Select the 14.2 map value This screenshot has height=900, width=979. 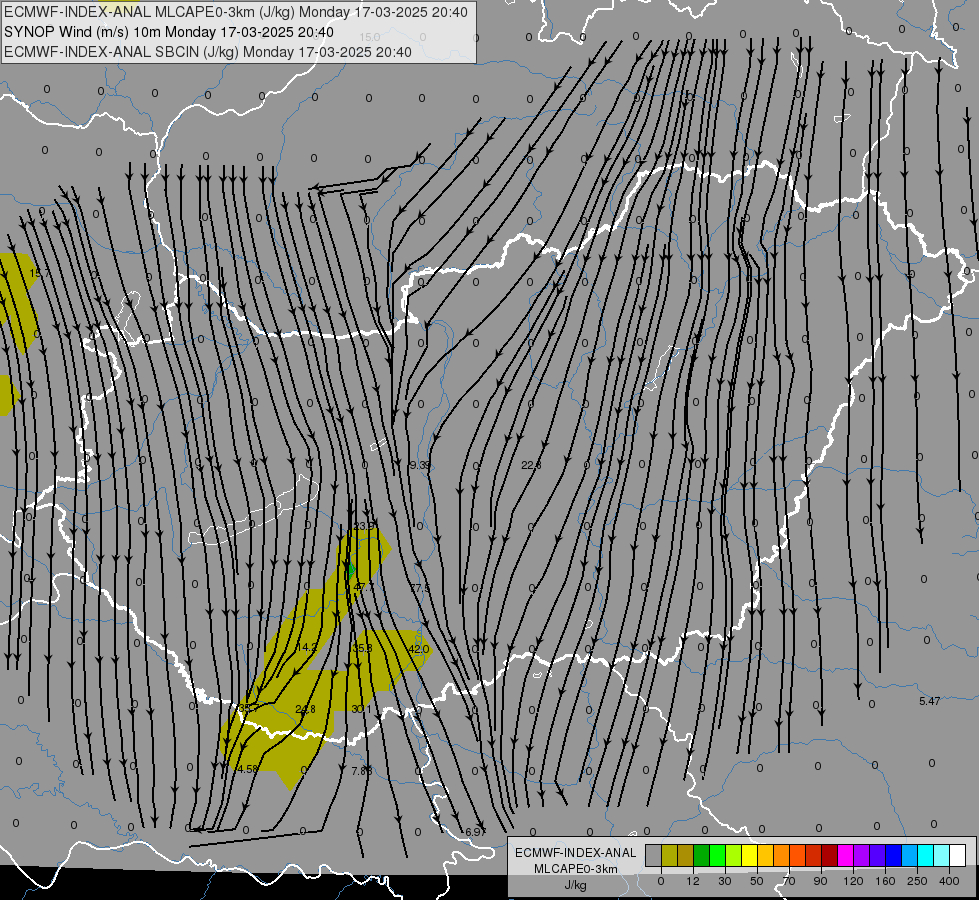point(306,648)
